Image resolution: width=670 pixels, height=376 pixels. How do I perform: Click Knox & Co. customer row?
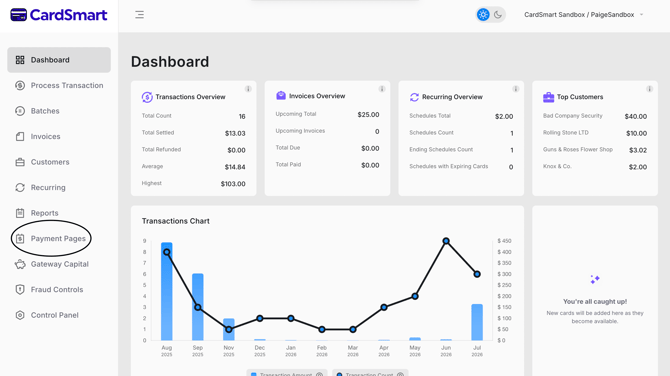click(x=595, y=167)
